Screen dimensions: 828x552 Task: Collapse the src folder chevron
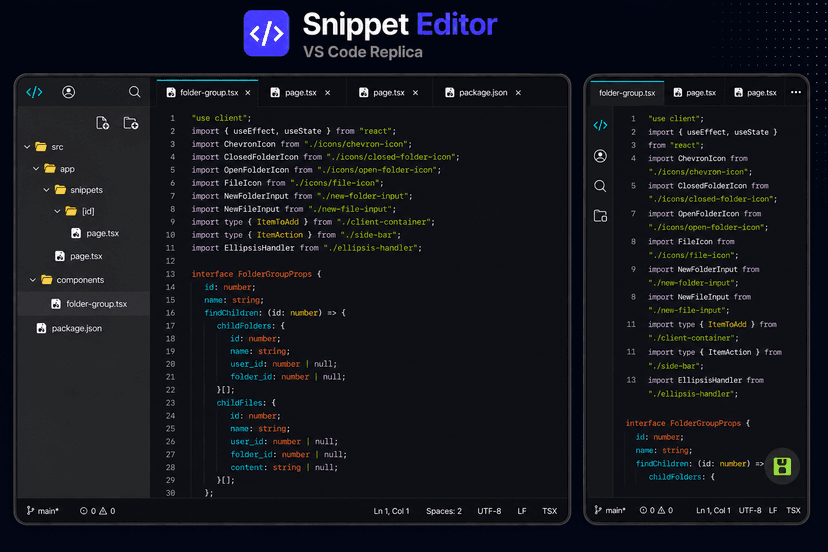pos(27,147)
